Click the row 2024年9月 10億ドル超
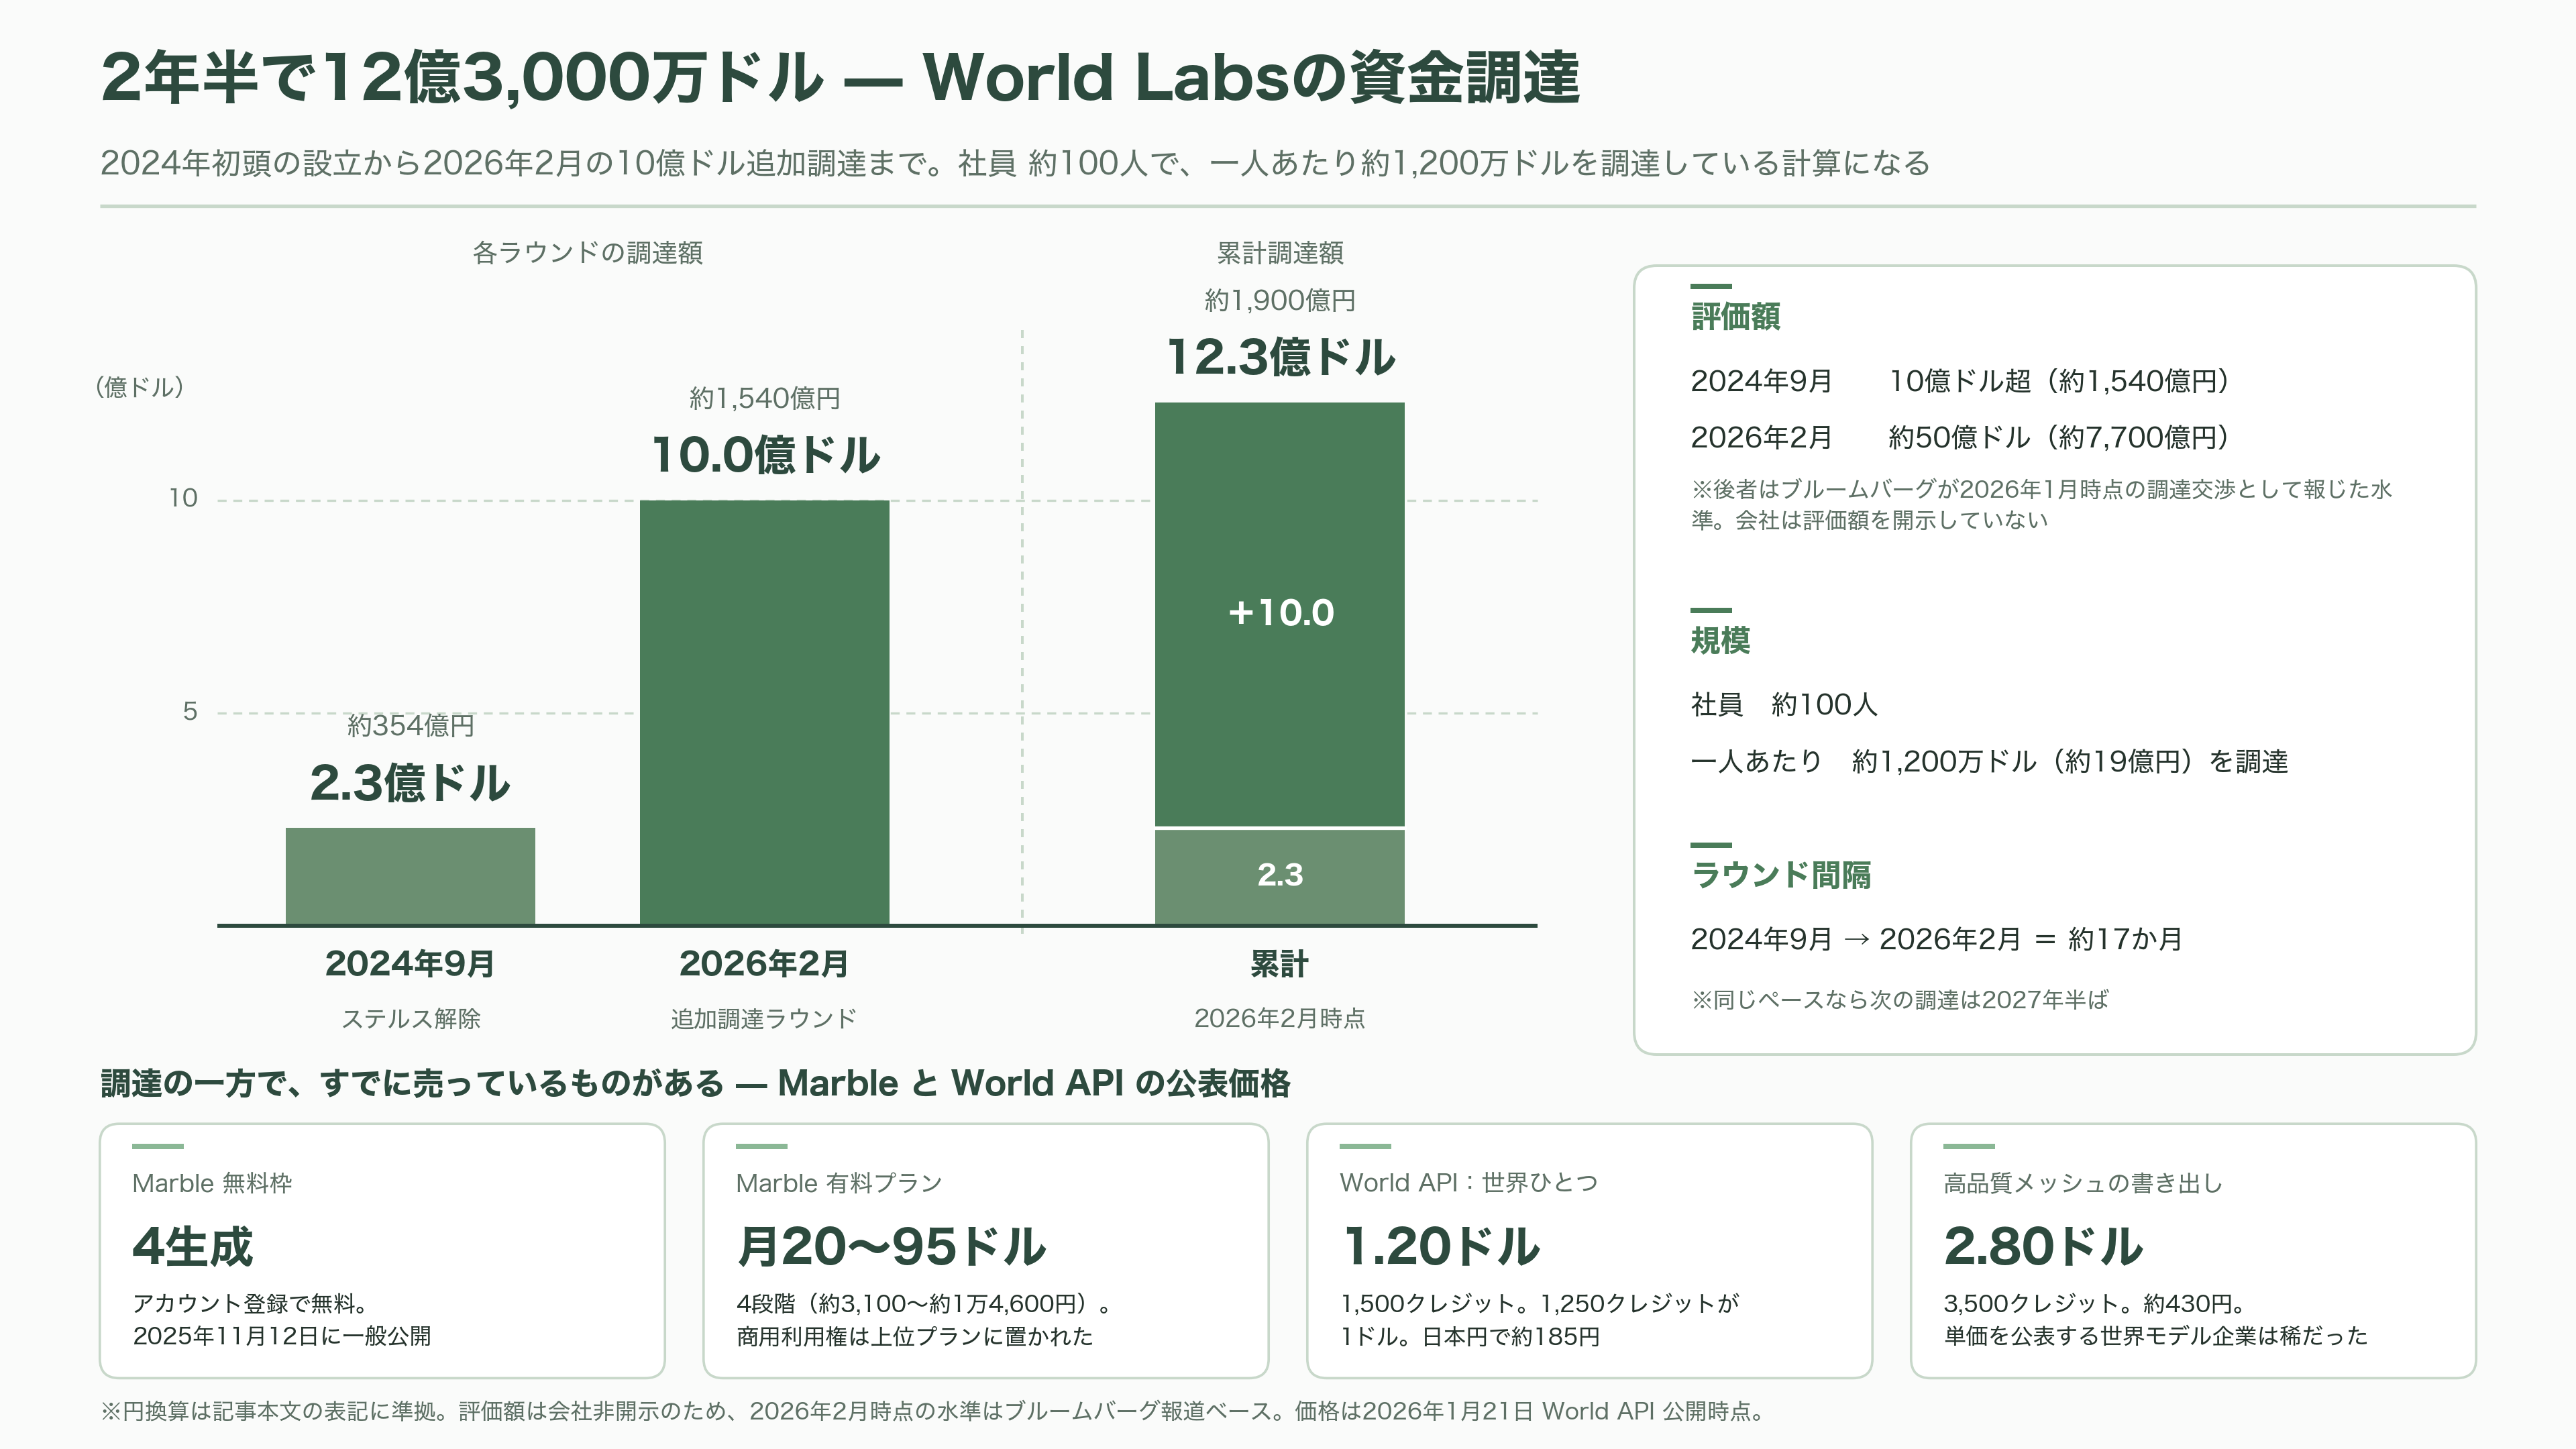The image size is (2576, 1449). click(1960, 381)
